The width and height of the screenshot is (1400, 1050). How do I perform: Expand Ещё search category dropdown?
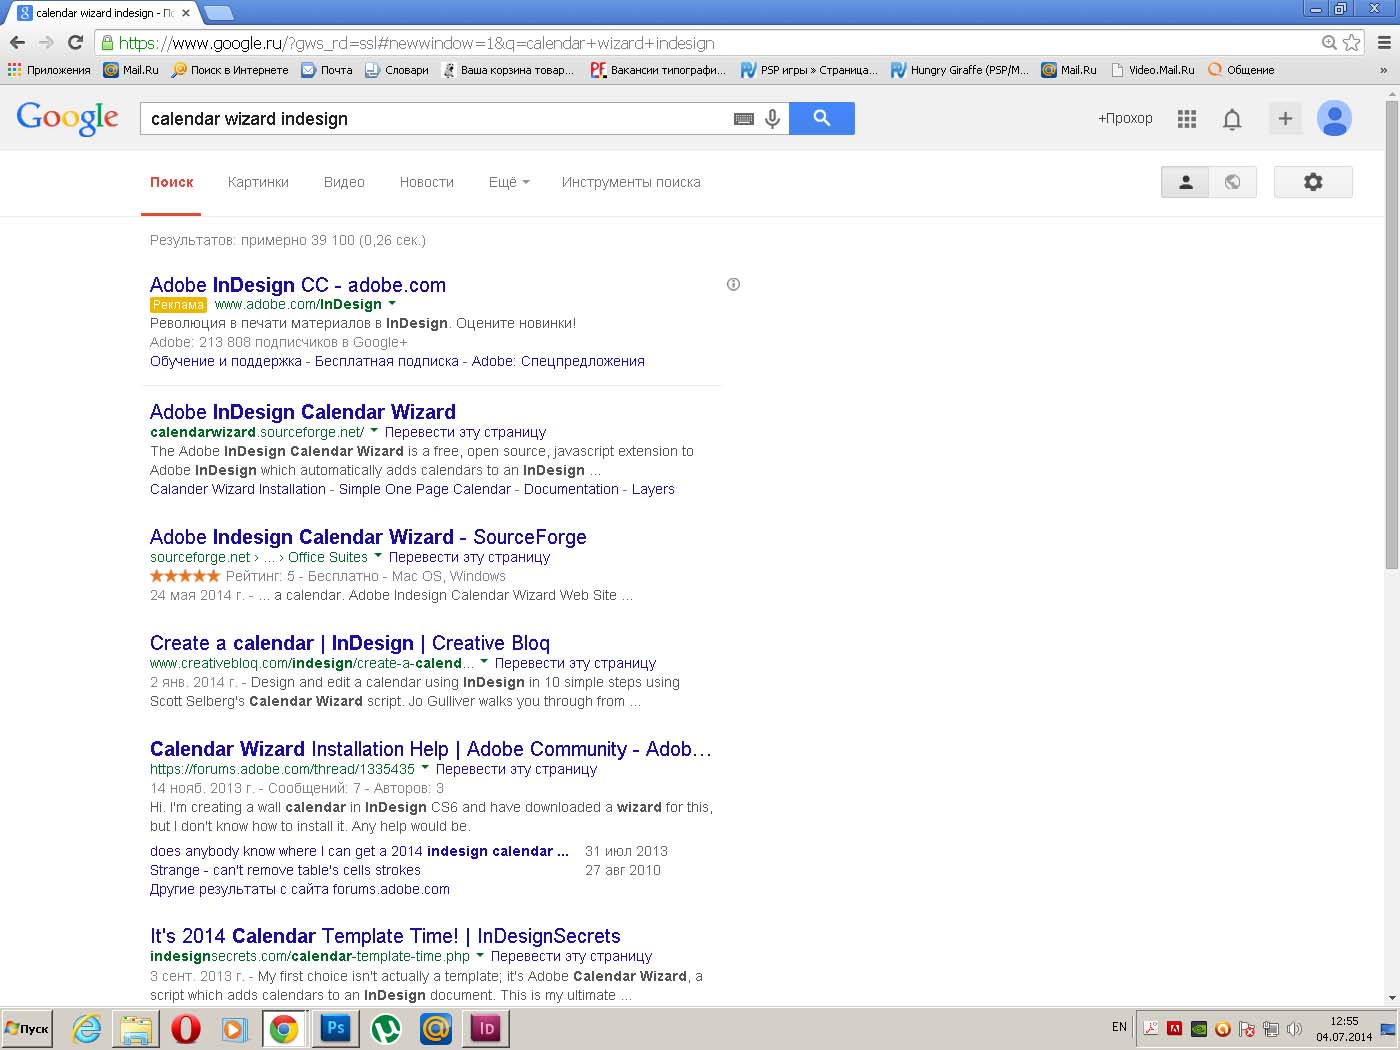pyautogui.click(x=509, y=182)
